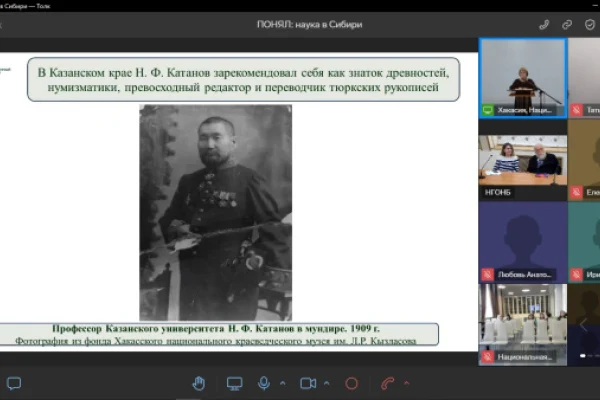Viewport: 600px width, 400px height.
Task: Click the slide caption Профессор Казанского университета
Action: pyautogui.click(x=216, y=328)
